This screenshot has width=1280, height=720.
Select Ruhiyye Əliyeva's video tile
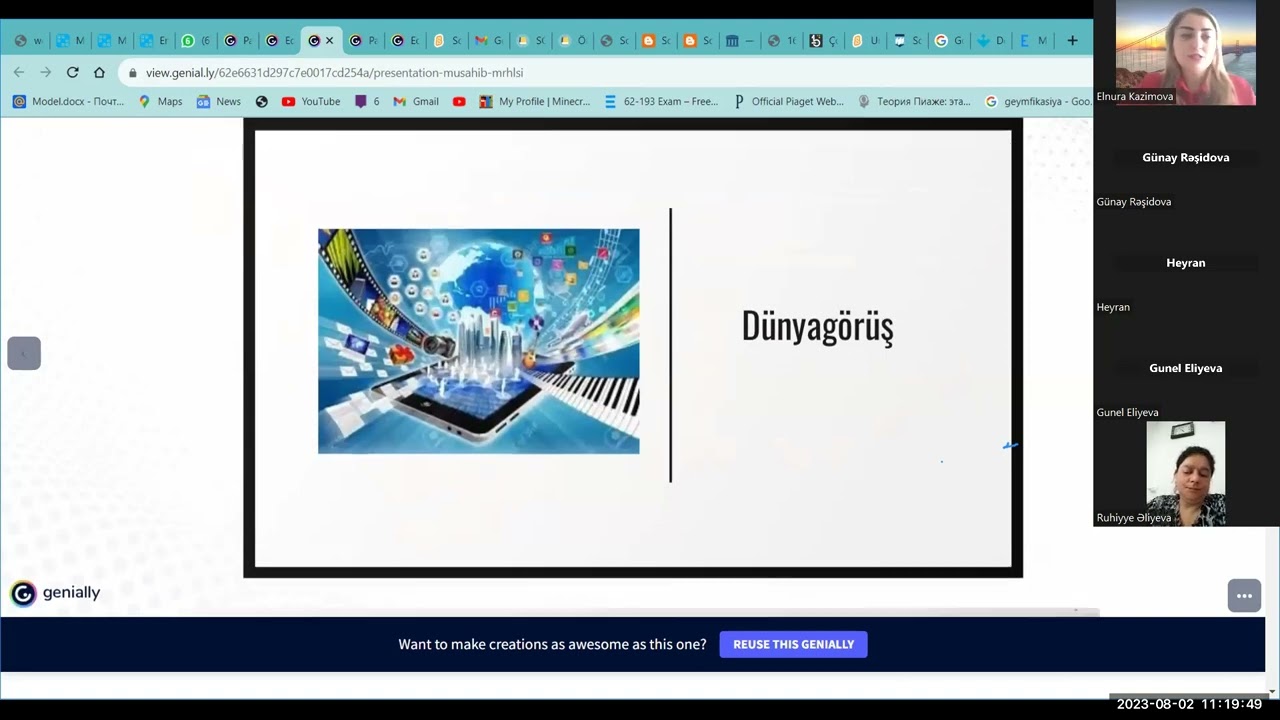click(x=1185, y=473)
